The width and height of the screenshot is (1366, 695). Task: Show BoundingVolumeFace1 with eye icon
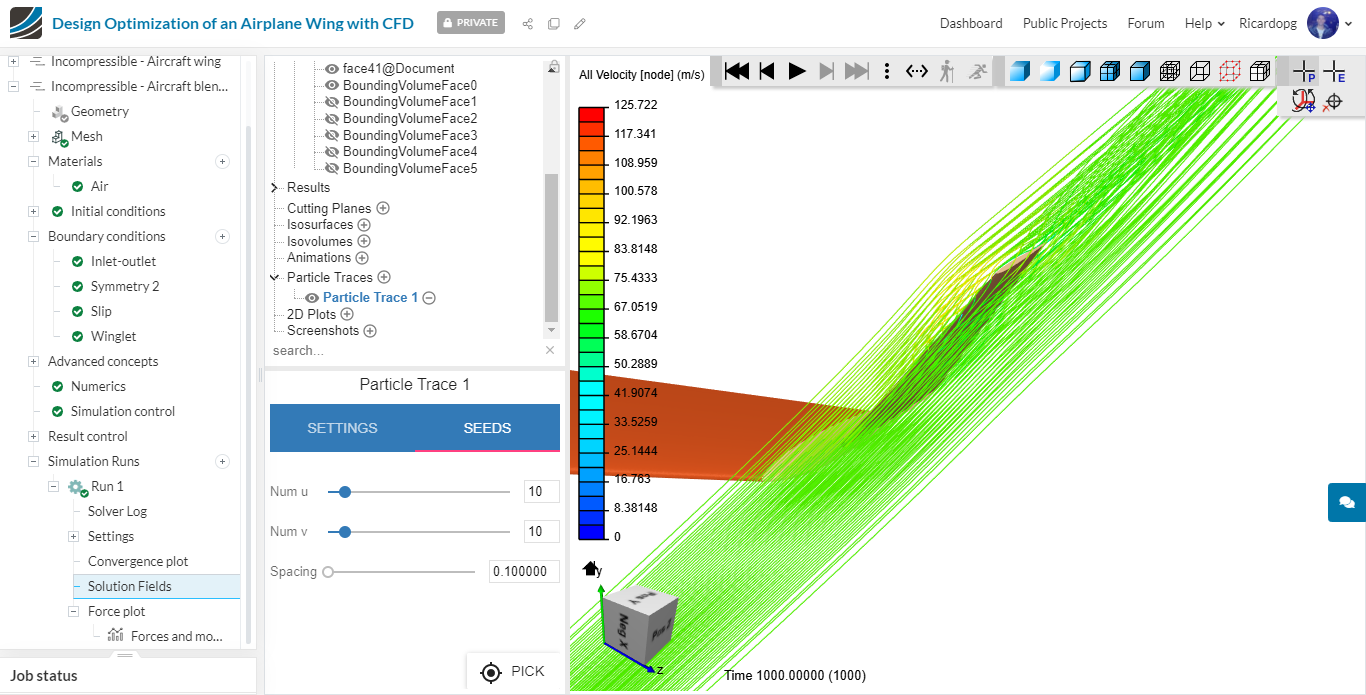pos(332,102)
